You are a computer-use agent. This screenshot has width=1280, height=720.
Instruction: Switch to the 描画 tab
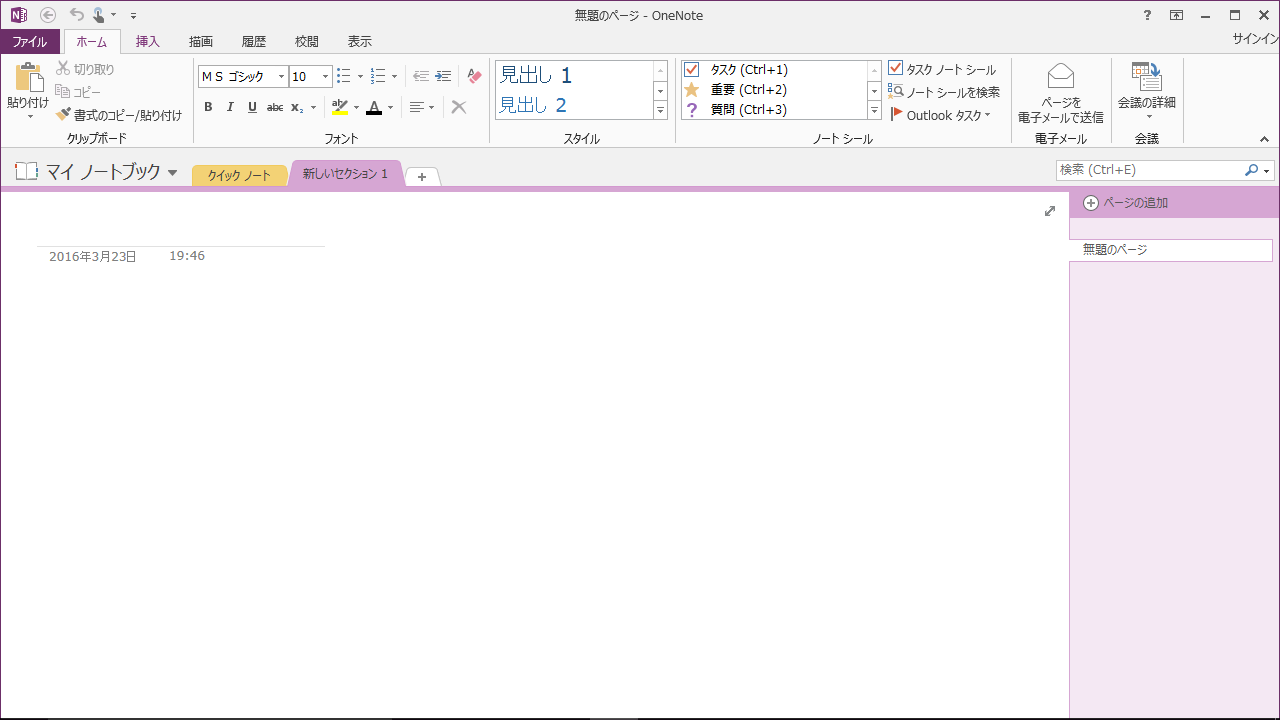coord(201,42)
